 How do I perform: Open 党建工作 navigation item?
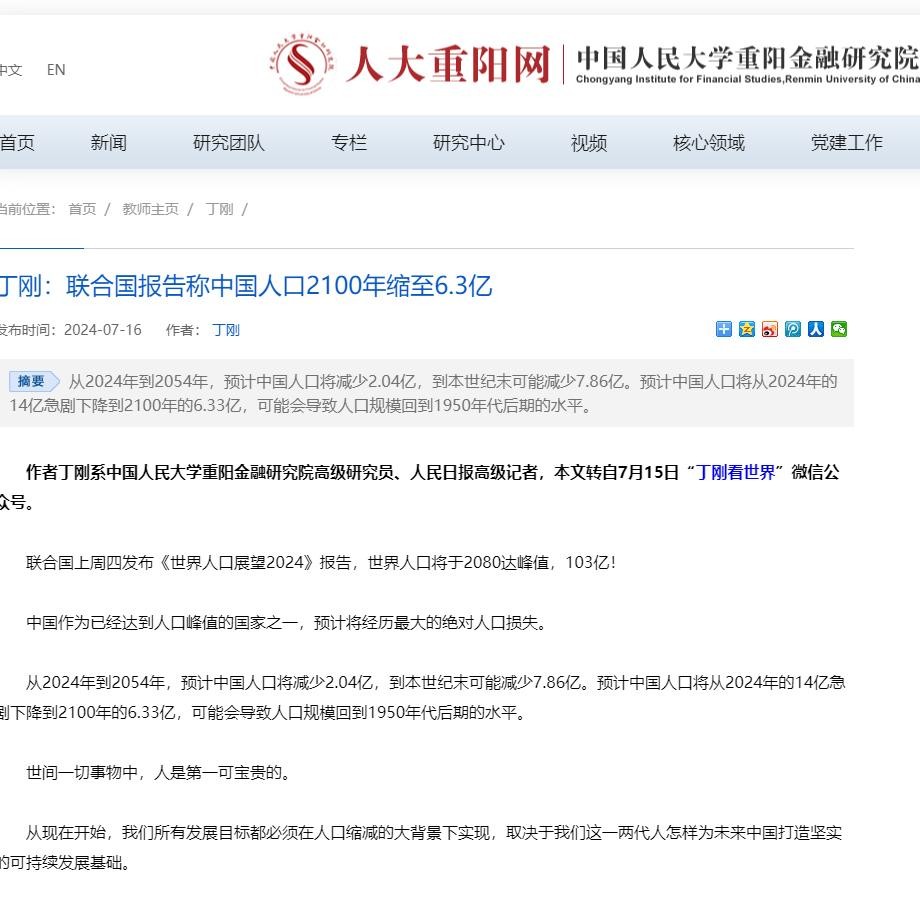pyautogui.click(x=846, y=143)
